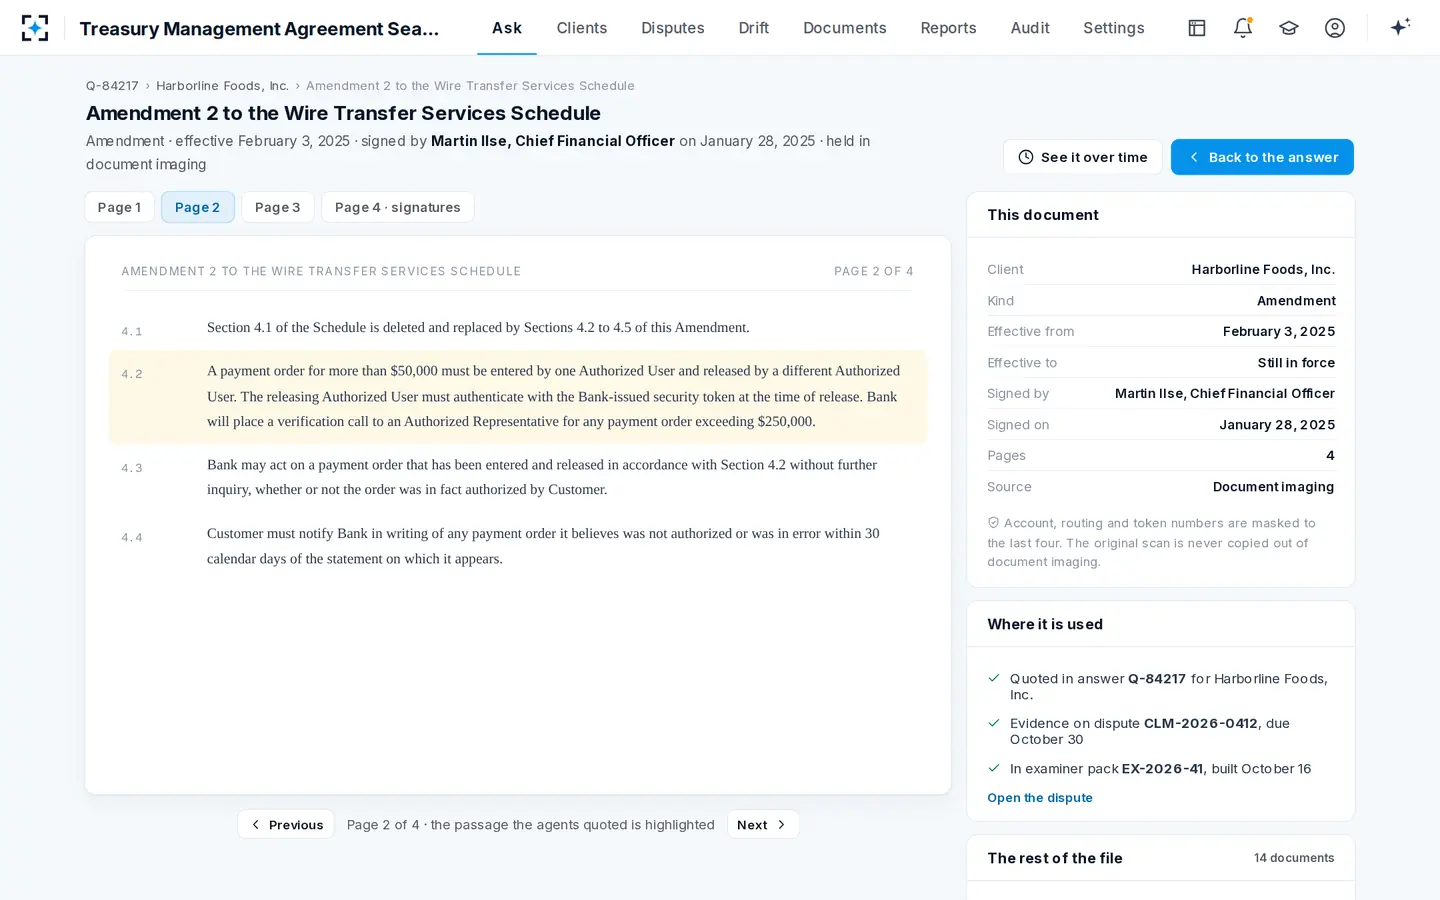
Task: Click Source value Document imaging
Action: pos(1273,486)
